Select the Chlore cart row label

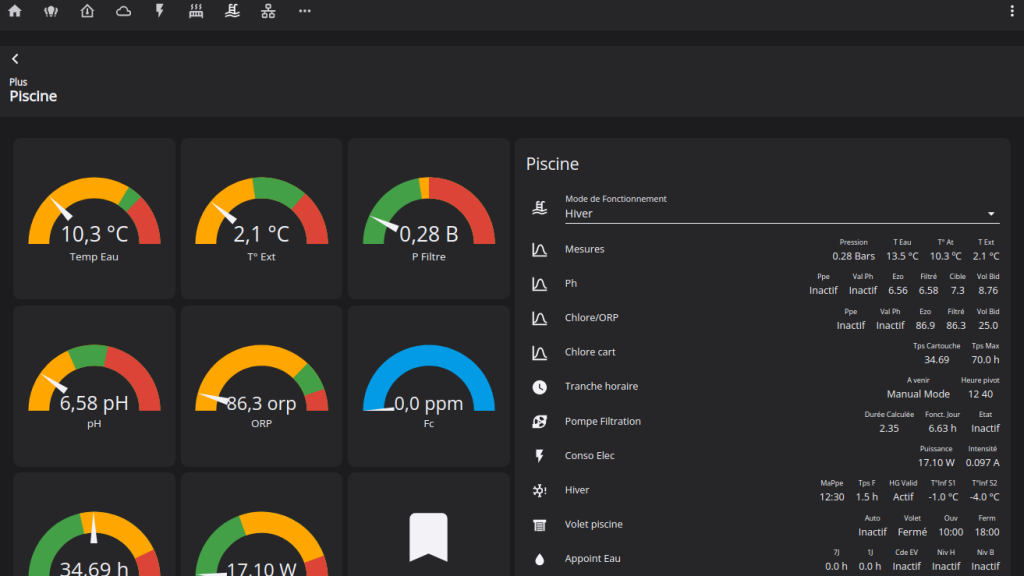590,352
